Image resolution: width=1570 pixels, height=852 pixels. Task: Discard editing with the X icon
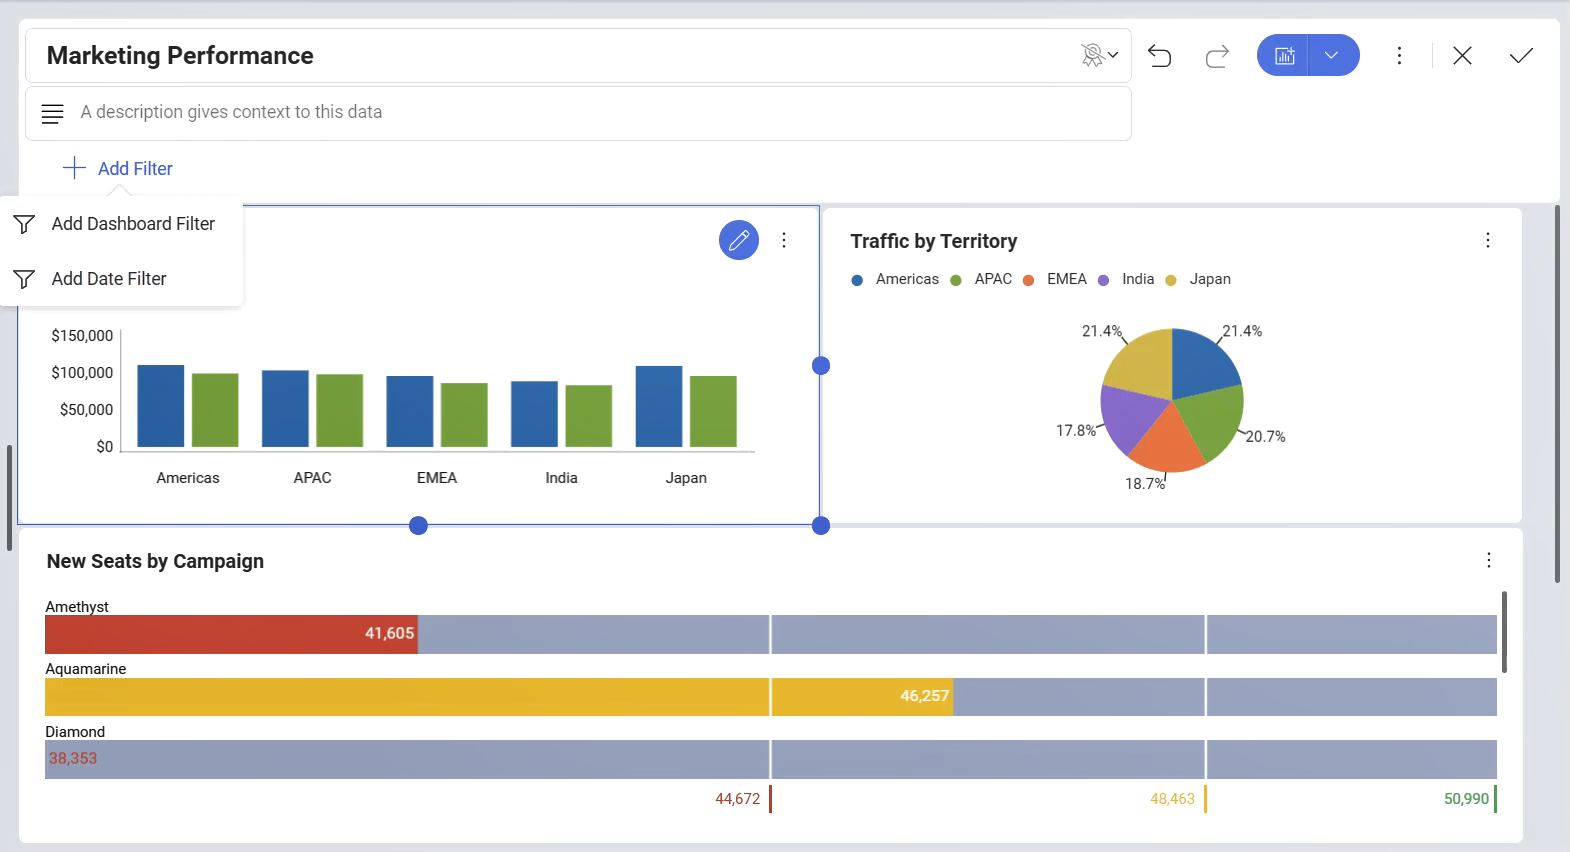pyautogui.click(x=1462, y=56)
